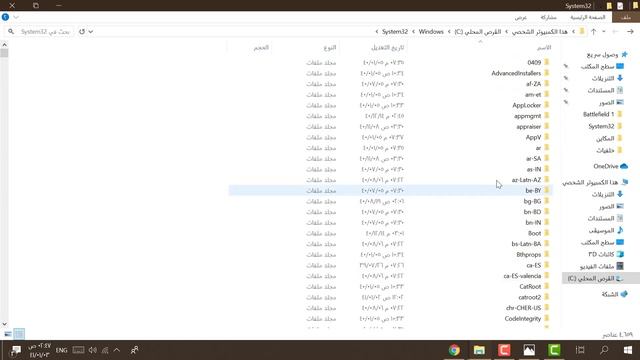The height and width of the screenshot is (360, 640).
Task: Open the الصفحة الرئيسية ribbon tab
Action: (x=588, y=17)
